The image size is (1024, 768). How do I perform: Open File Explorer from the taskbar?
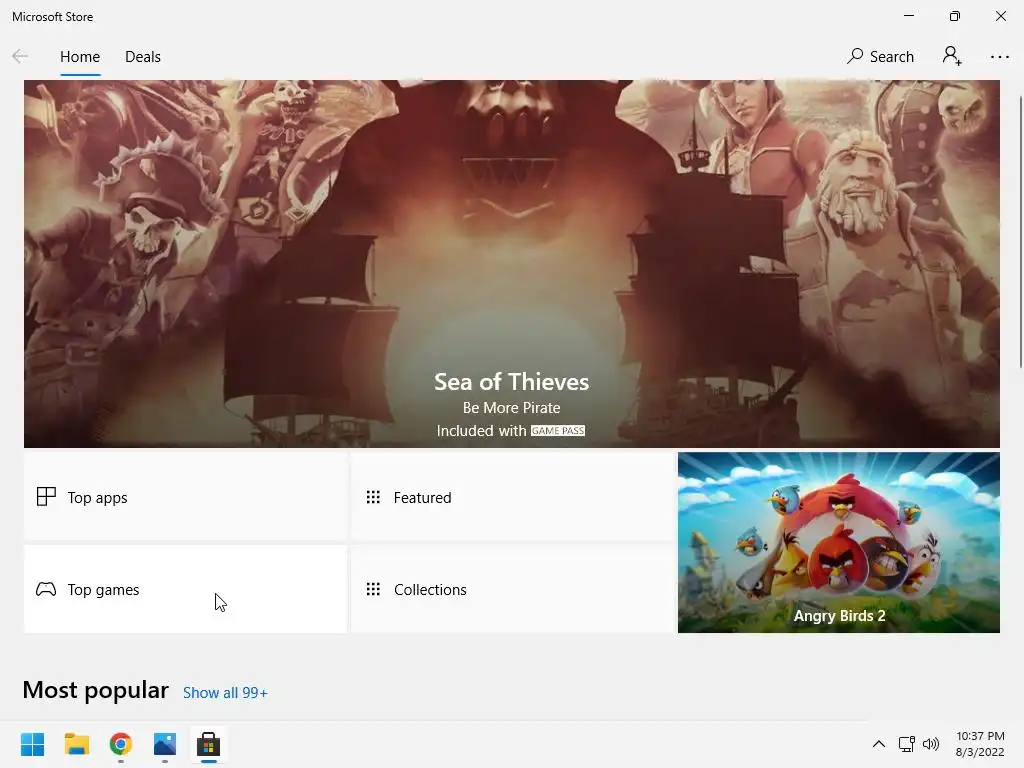(76, 744)
